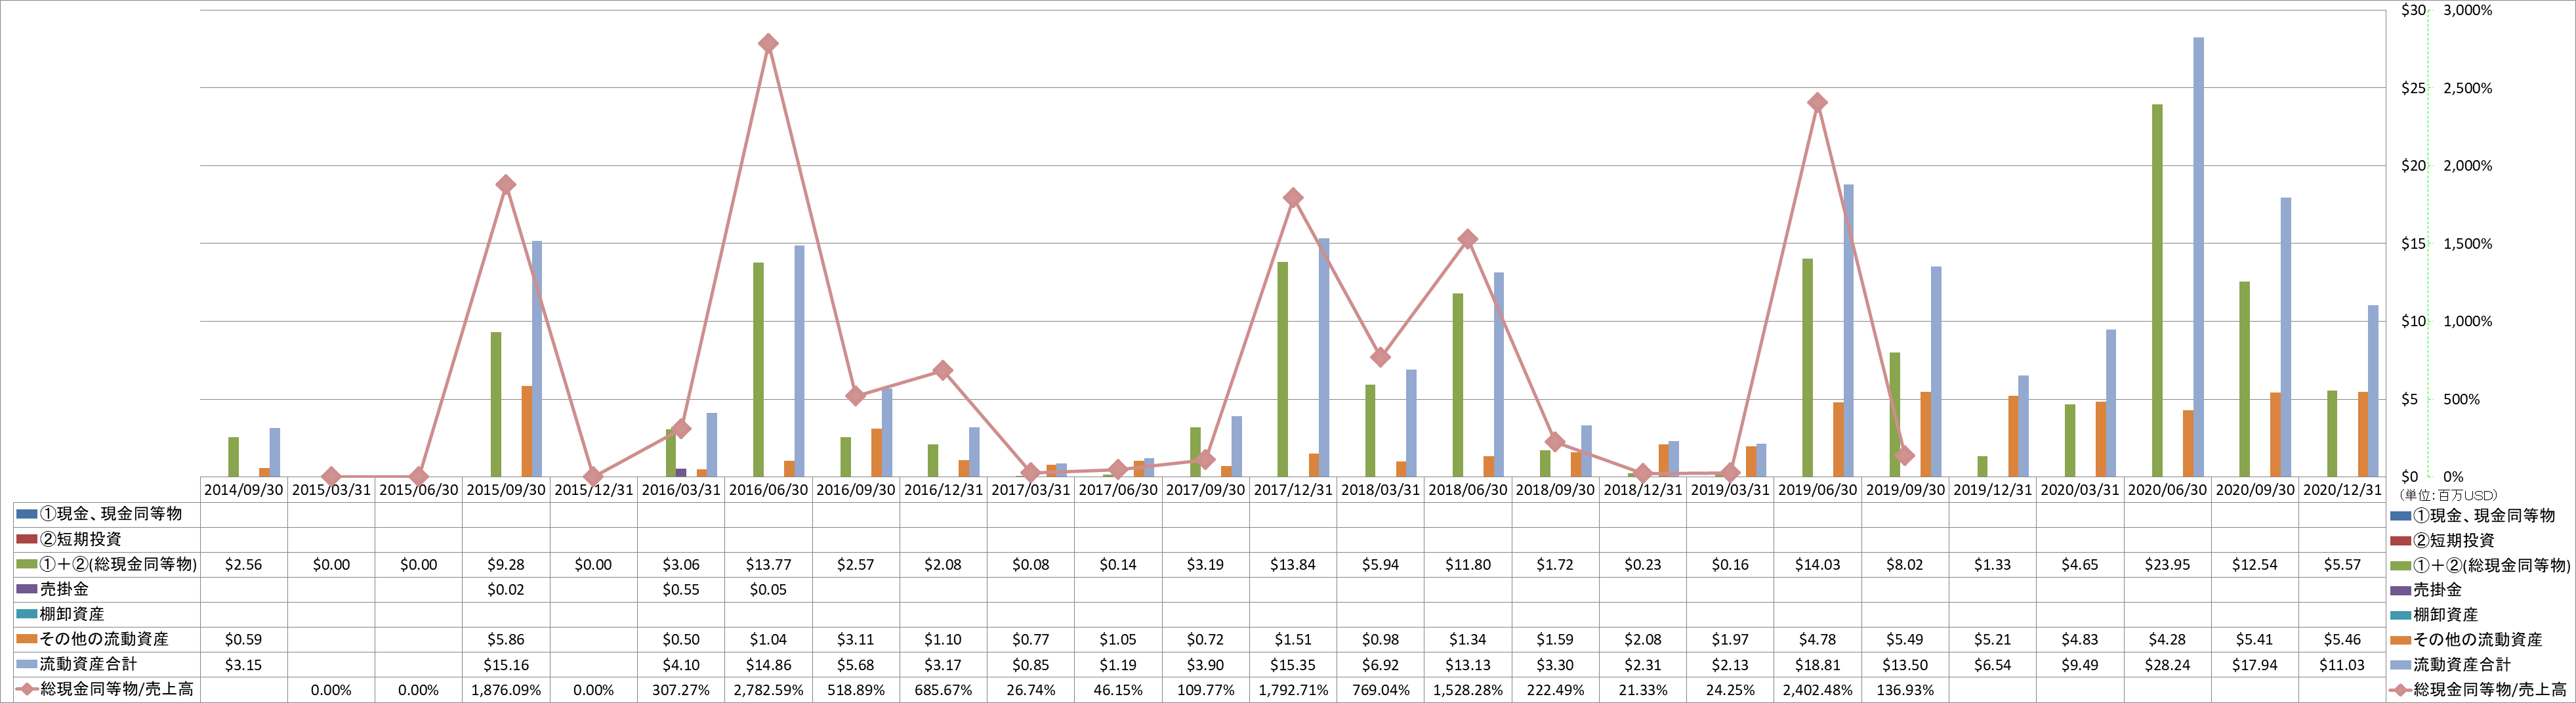Click the 2,402.48% ratio cell
2576x703 pixels.
[x=1818, y=690]
